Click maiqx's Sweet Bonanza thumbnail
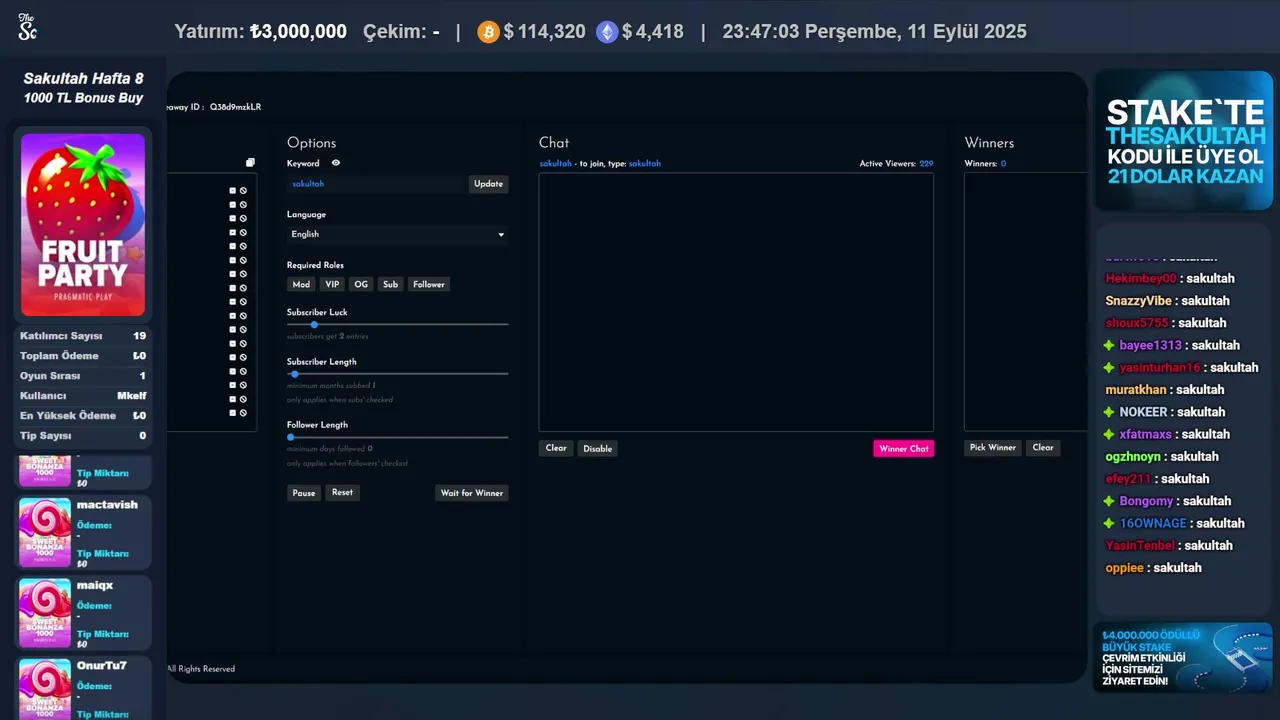This screenshot has height=720, width=1280. click(45, 613)
